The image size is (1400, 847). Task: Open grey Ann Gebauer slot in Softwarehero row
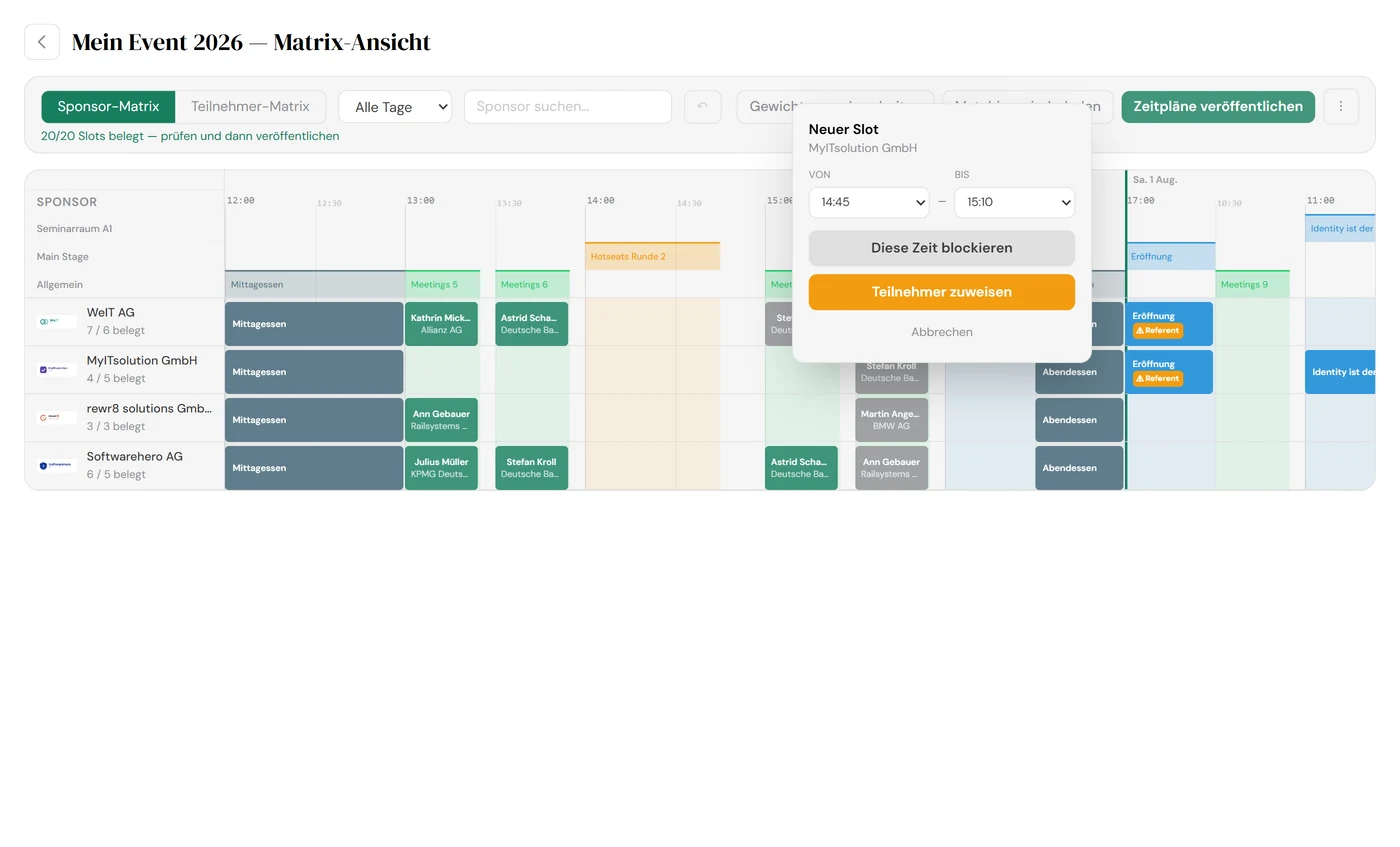tap(891, 468)
